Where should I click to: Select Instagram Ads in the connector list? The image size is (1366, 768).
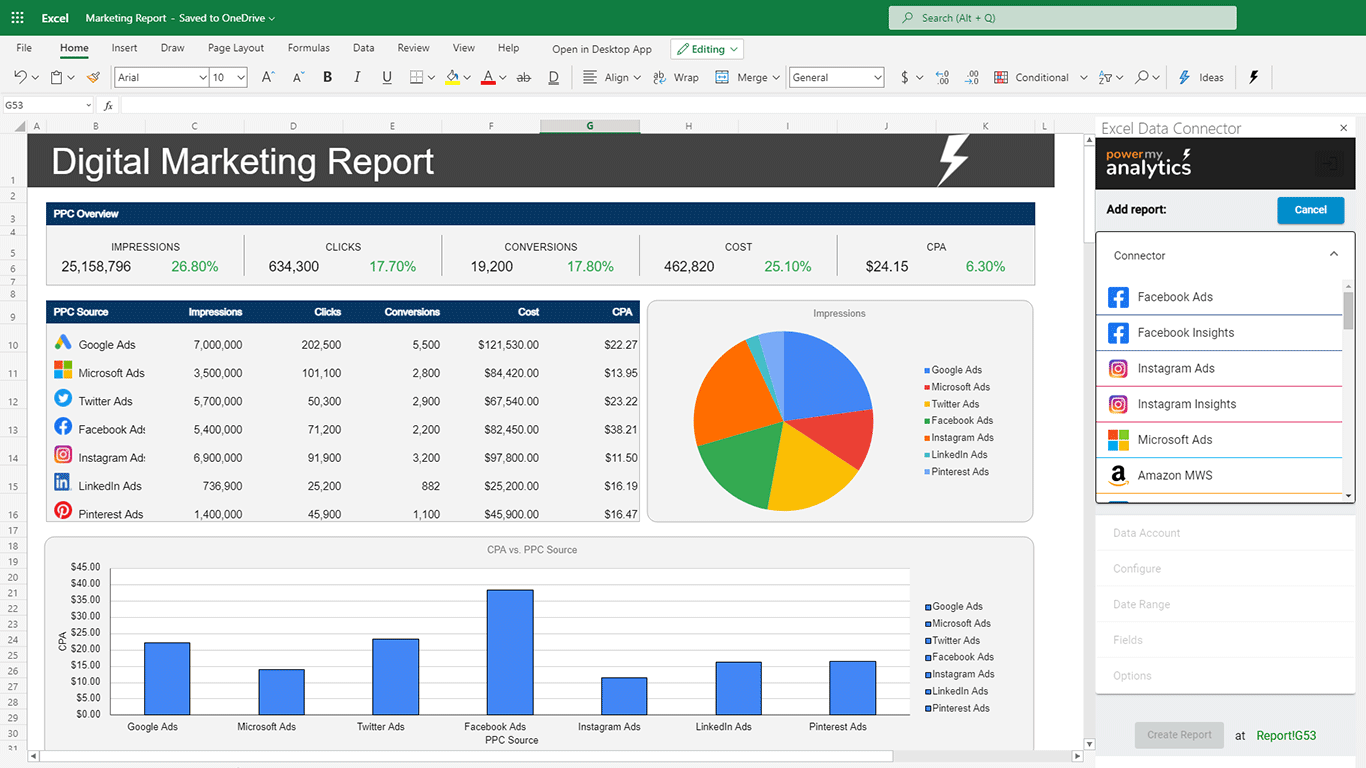1175,368
